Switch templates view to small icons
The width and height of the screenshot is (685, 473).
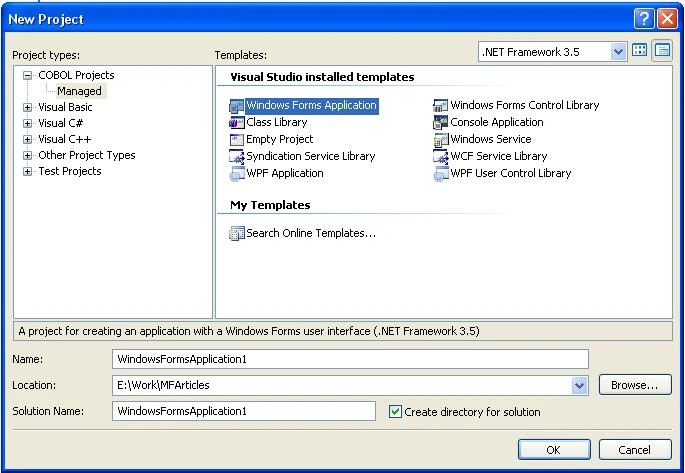point(662,51)
